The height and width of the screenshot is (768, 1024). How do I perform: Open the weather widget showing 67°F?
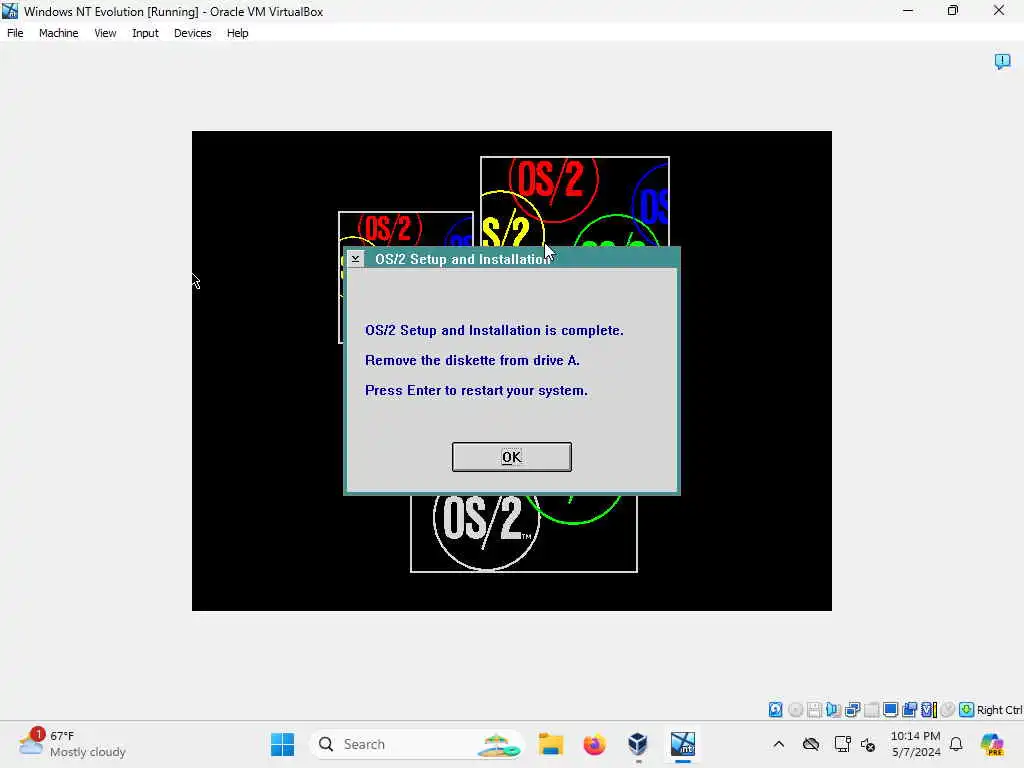pos(72,744)
